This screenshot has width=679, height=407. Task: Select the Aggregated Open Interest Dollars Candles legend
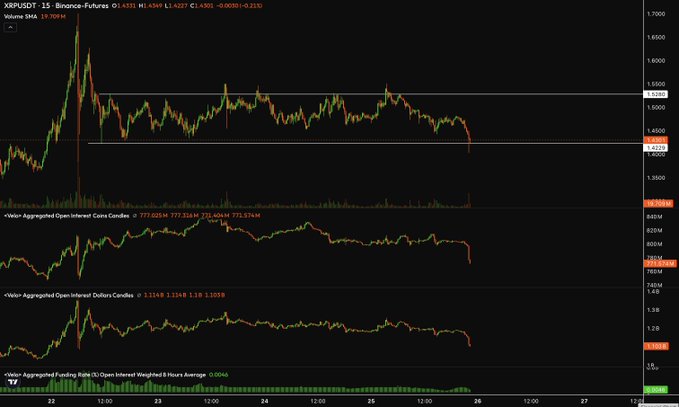point(69,295)
